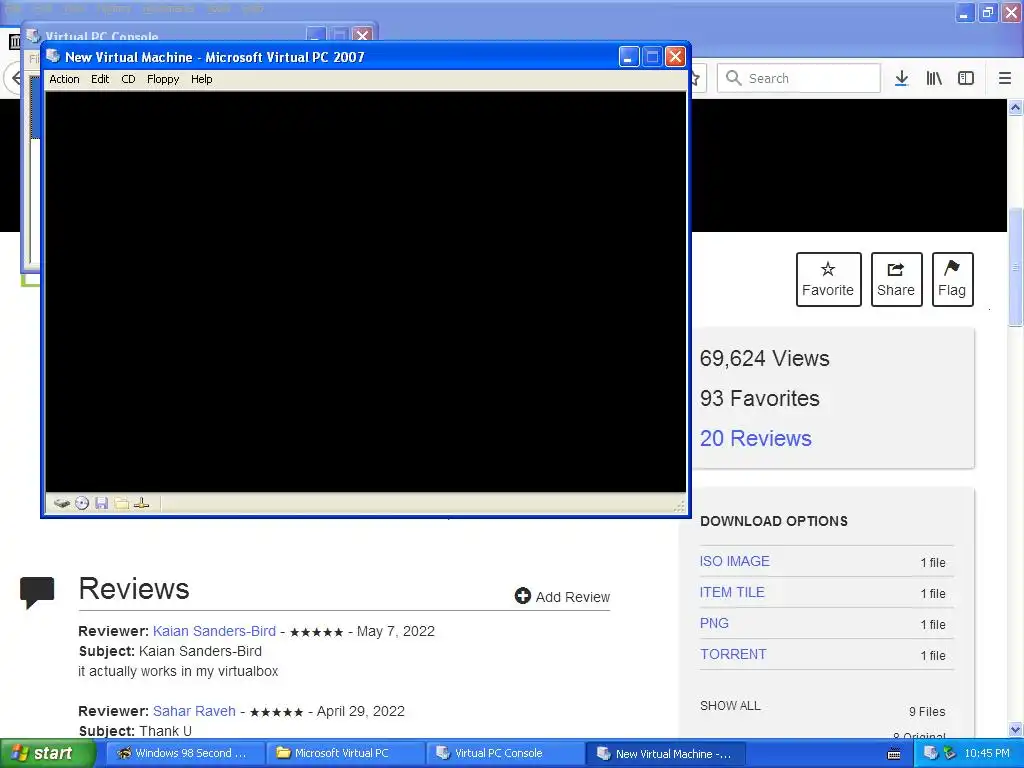Click the plus icon next to Add Review

coord(522,596)
